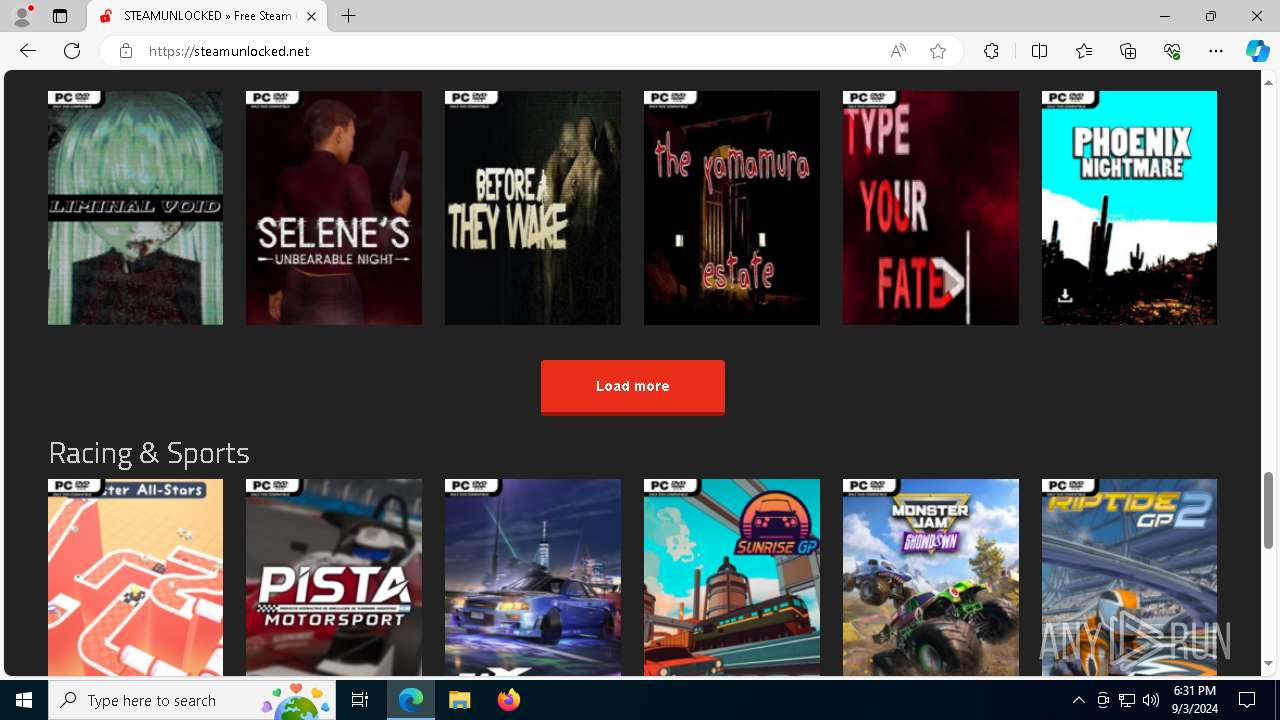Add this page to favorites star
The height and width of the screenshot is (720, 1280).
coord(938,51)
